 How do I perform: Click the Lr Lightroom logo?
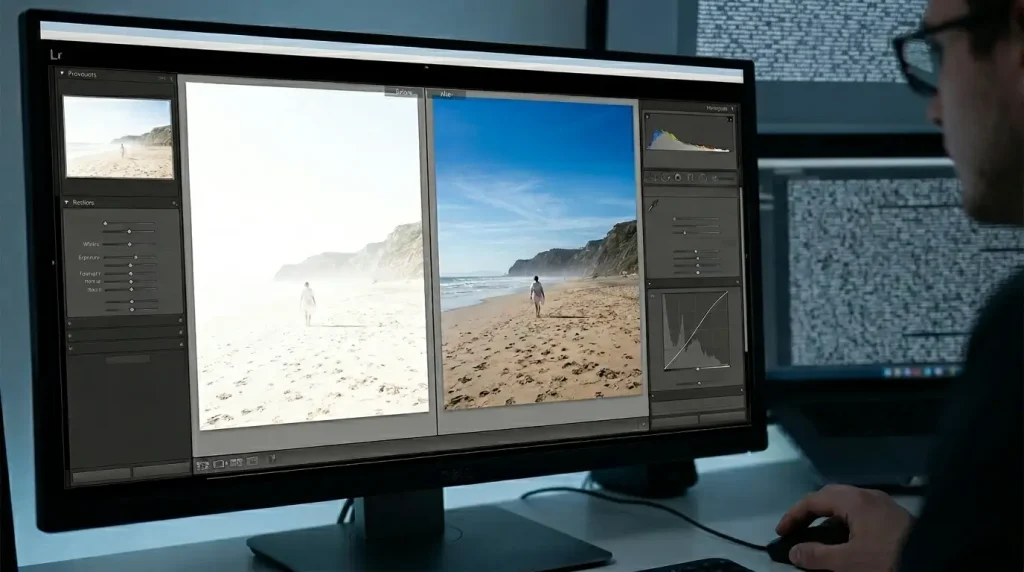[56, 54]
